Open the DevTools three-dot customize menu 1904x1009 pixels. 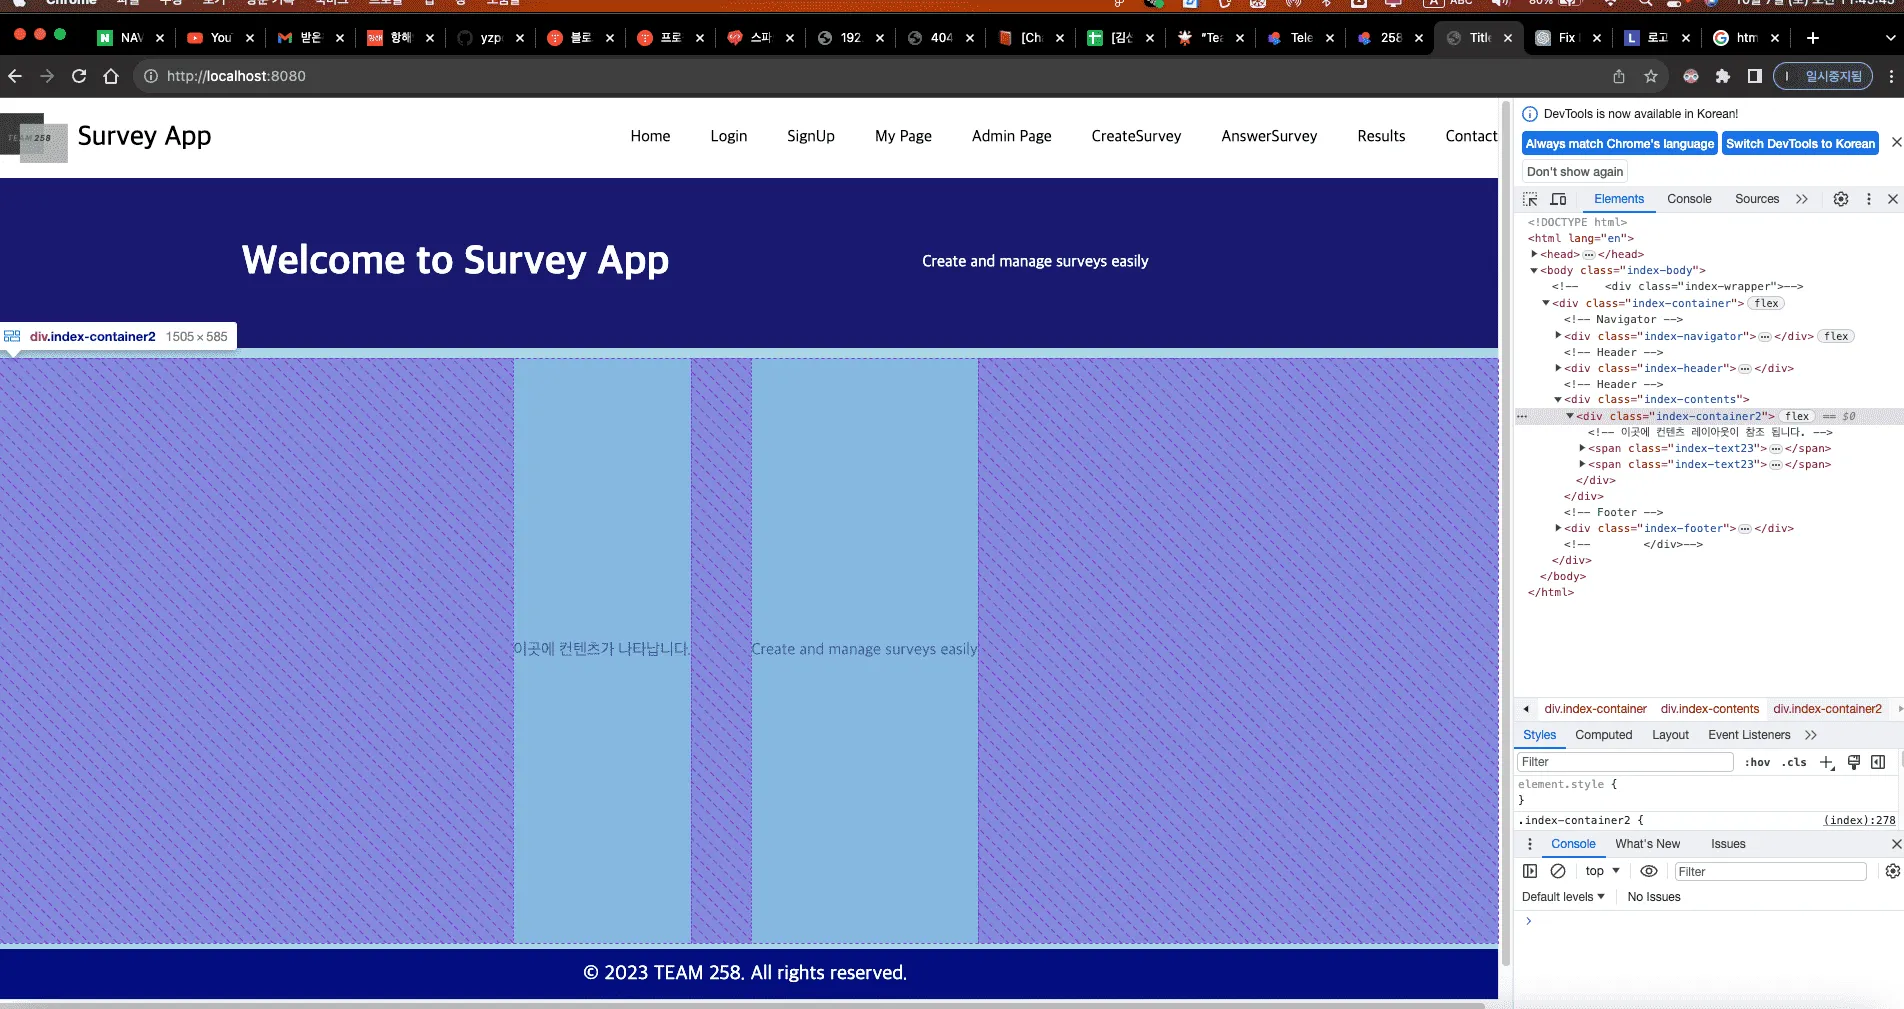[1868, 199]
